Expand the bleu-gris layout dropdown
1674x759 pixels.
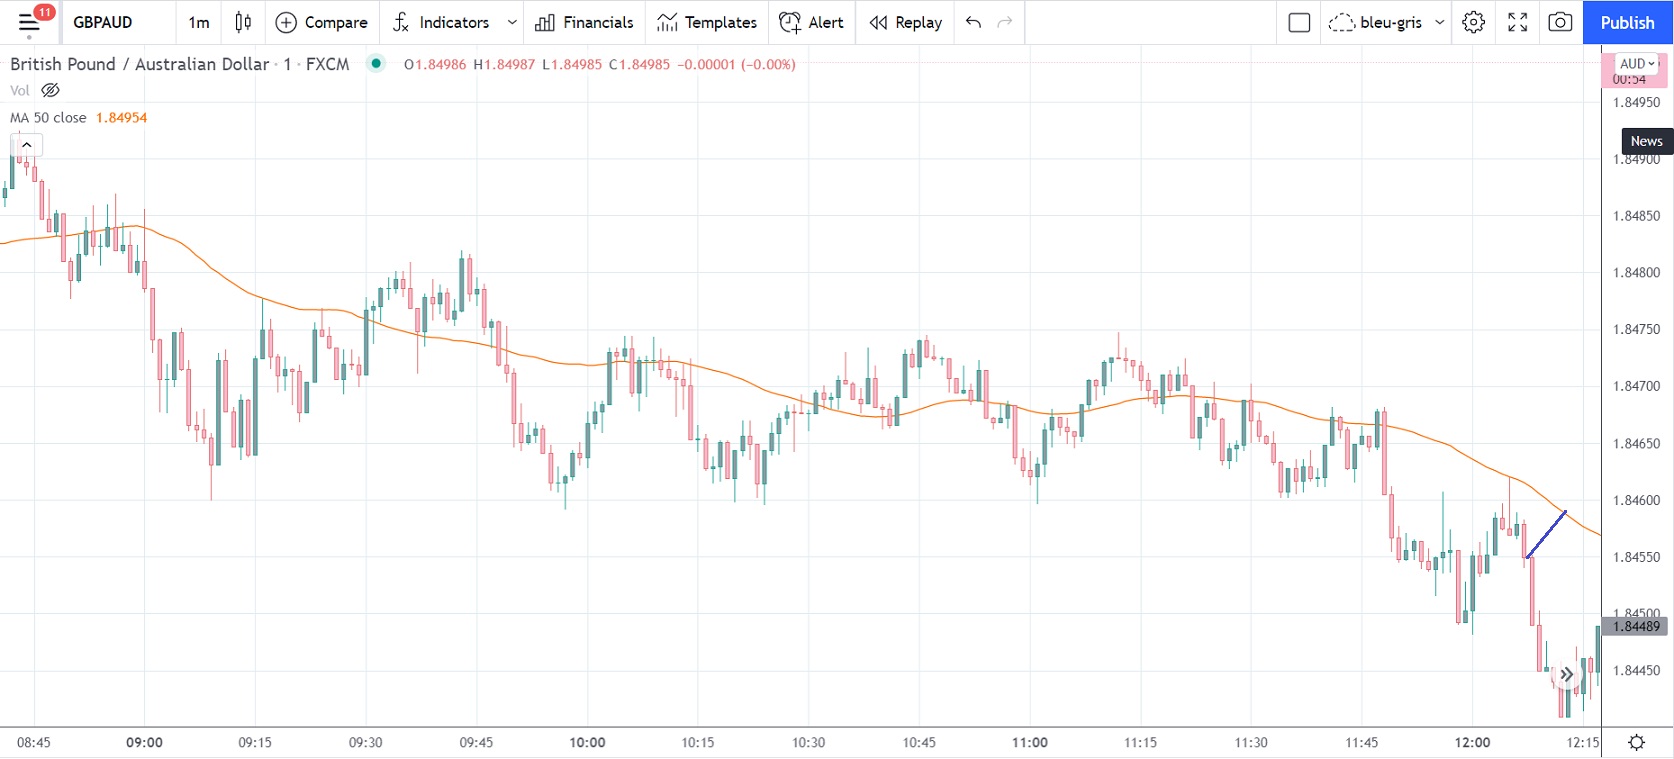click(x=1440, y=22)
